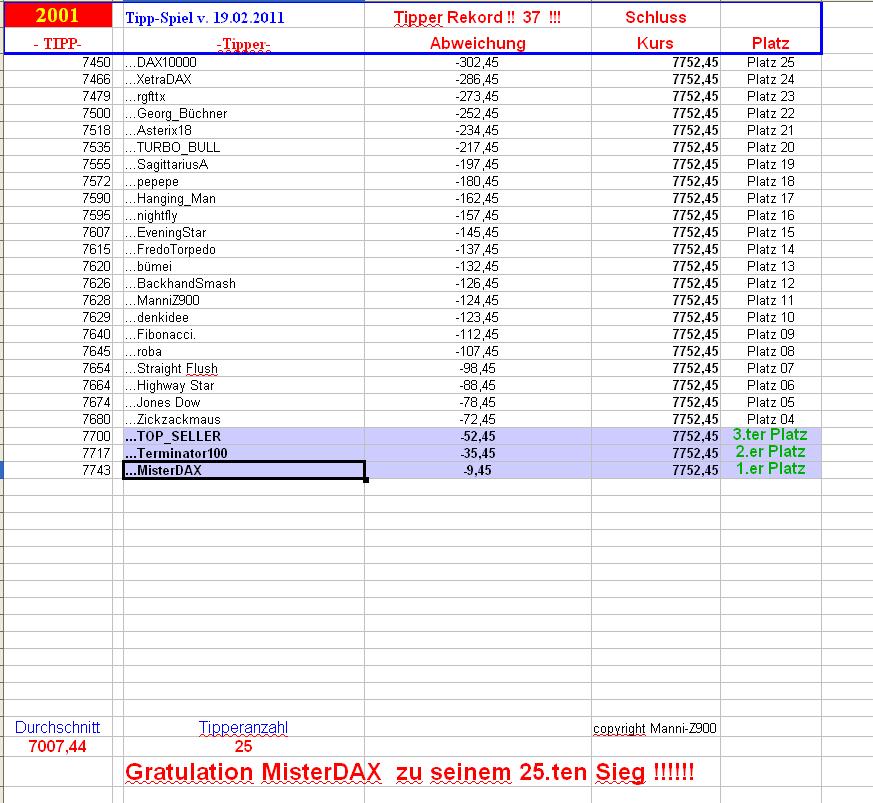Click the TURBO_BULL name cell
873x803 pixels.
[243, 148]
